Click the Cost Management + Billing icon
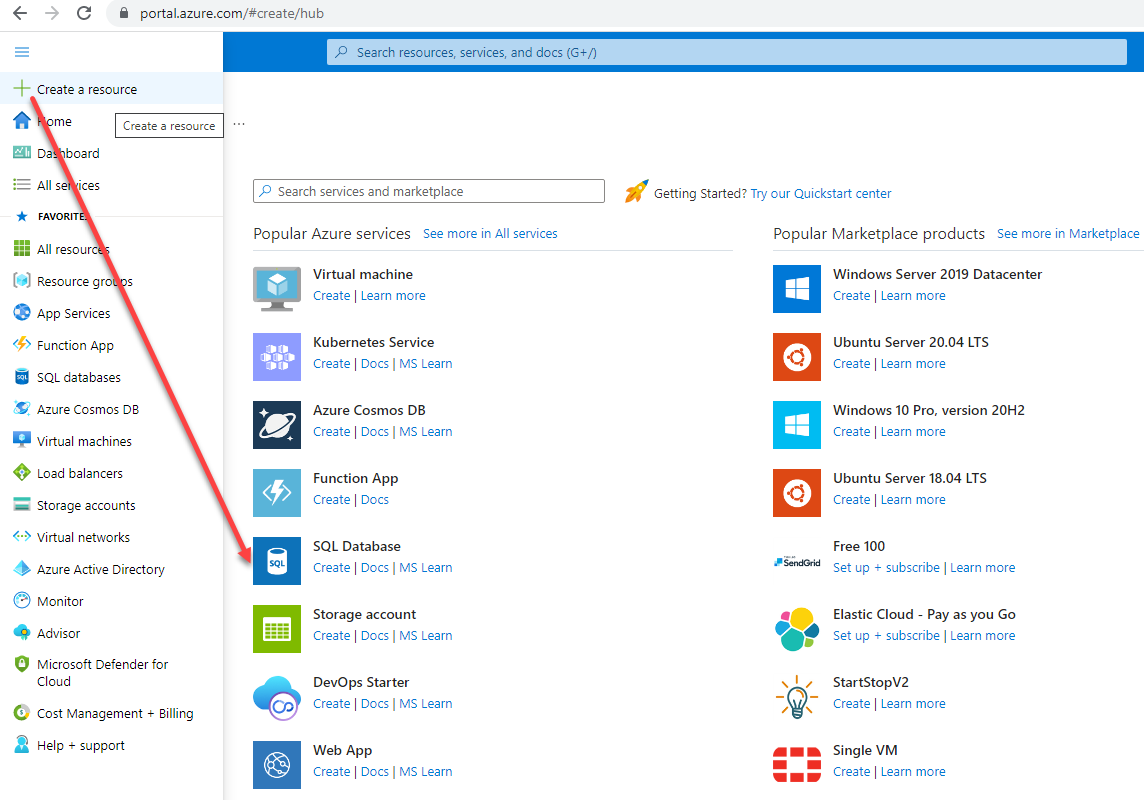Viewport: 1144px width, 800px height. [22, 712]
